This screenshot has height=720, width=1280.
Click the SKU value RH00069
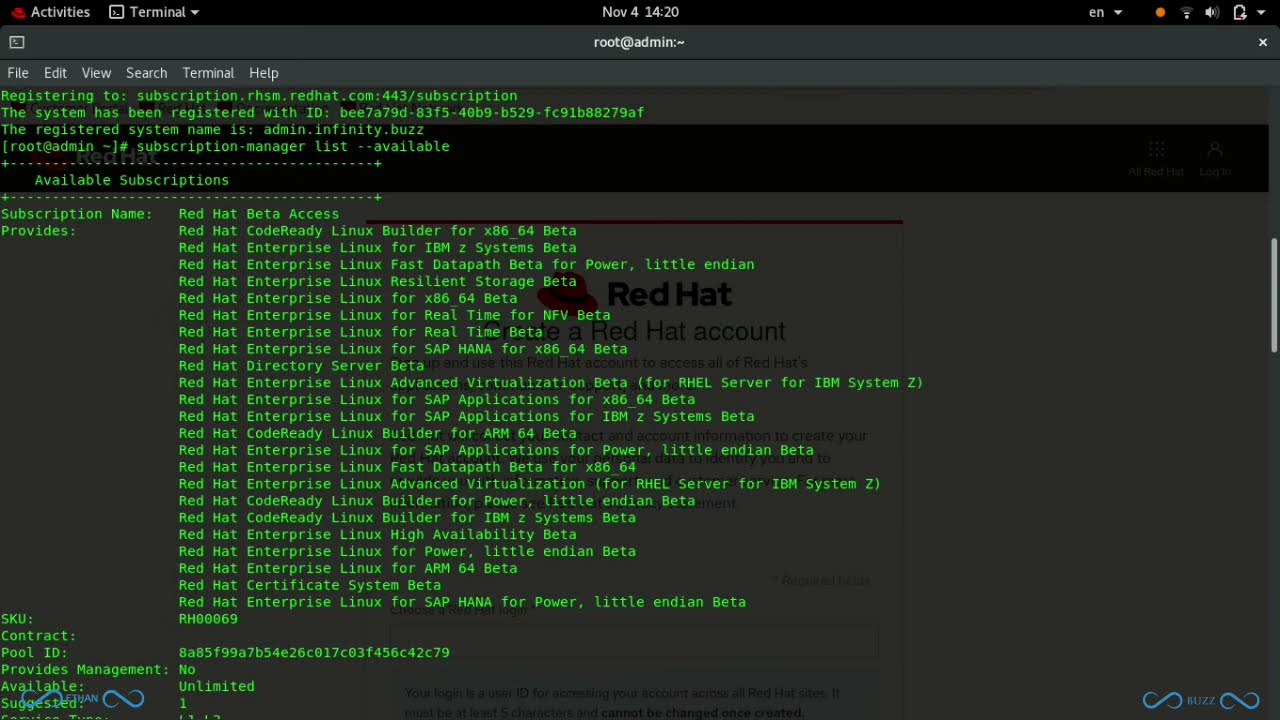coord(208,619)
